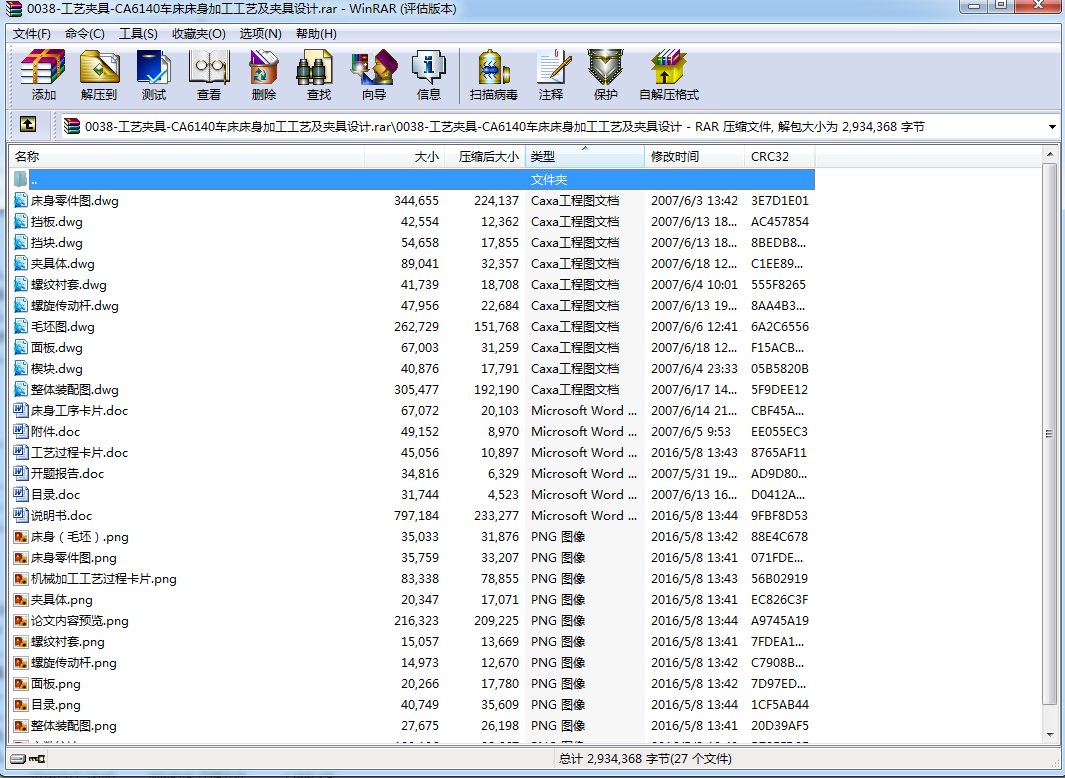Click the 扫描病毒 (Virus scan) icon
Viewport: 1065px width, 778px height.
pyautogui.click(x=494, y=67)
